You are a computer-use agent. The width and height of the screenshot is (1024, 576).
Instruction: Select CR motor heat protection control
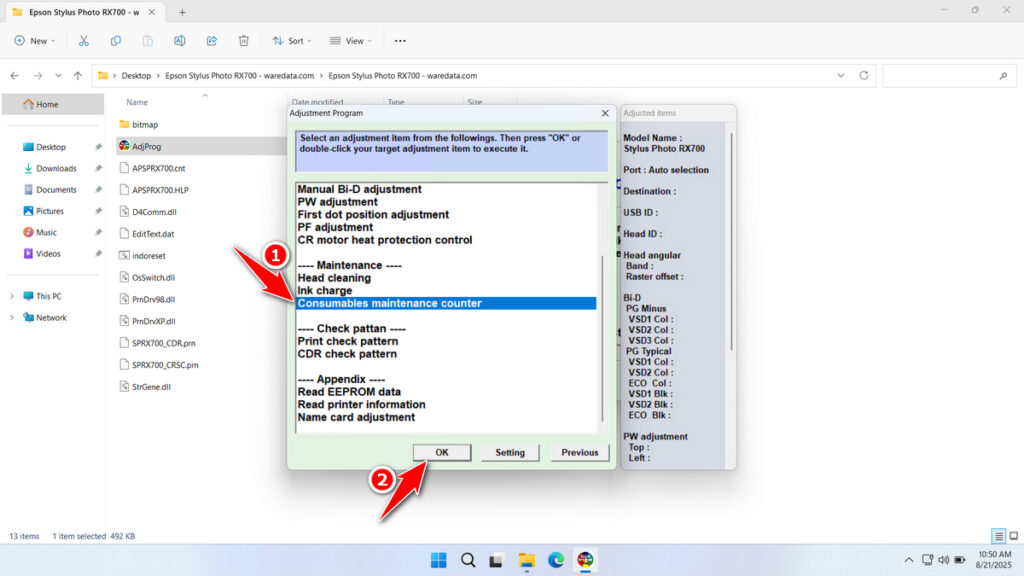(x=385, y=240)
